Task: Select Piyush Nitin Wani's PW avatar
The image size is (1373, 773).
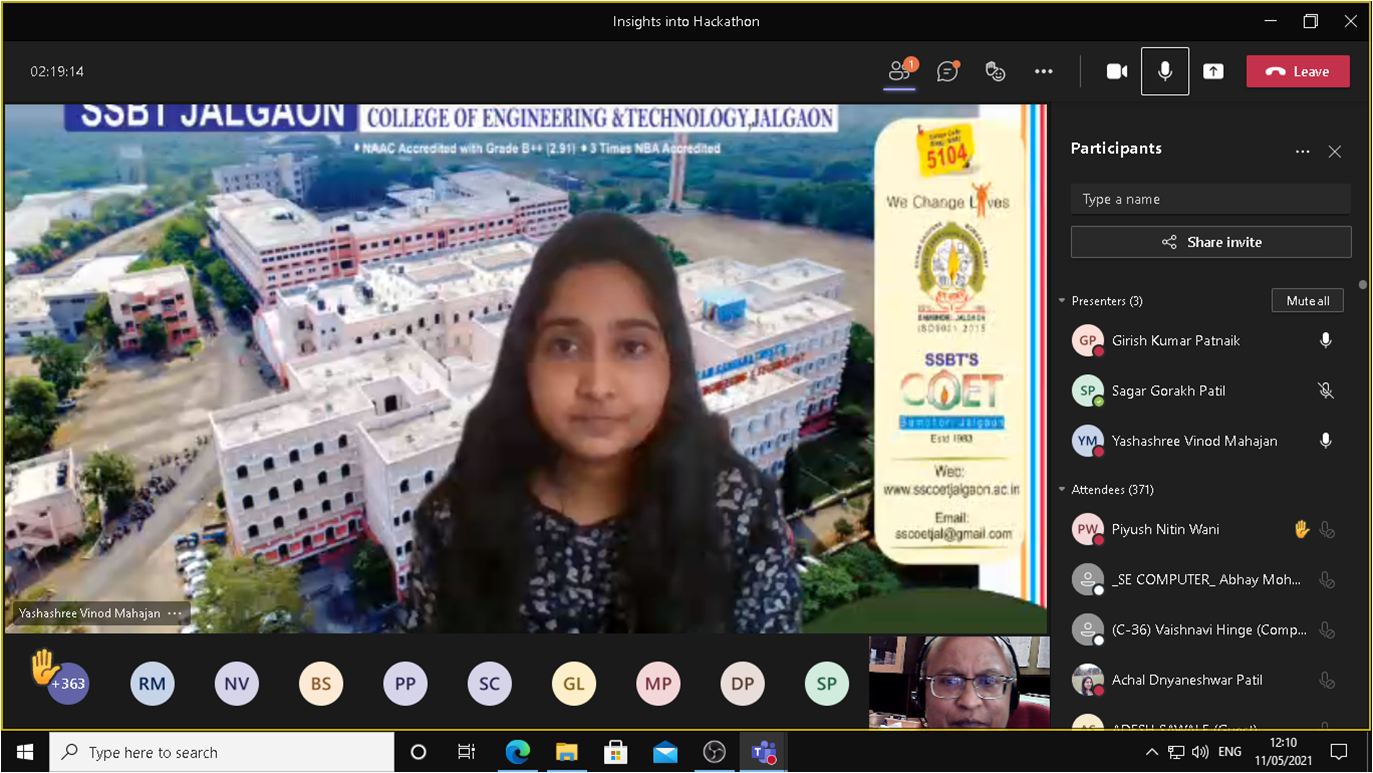Action: point(1087,530)
